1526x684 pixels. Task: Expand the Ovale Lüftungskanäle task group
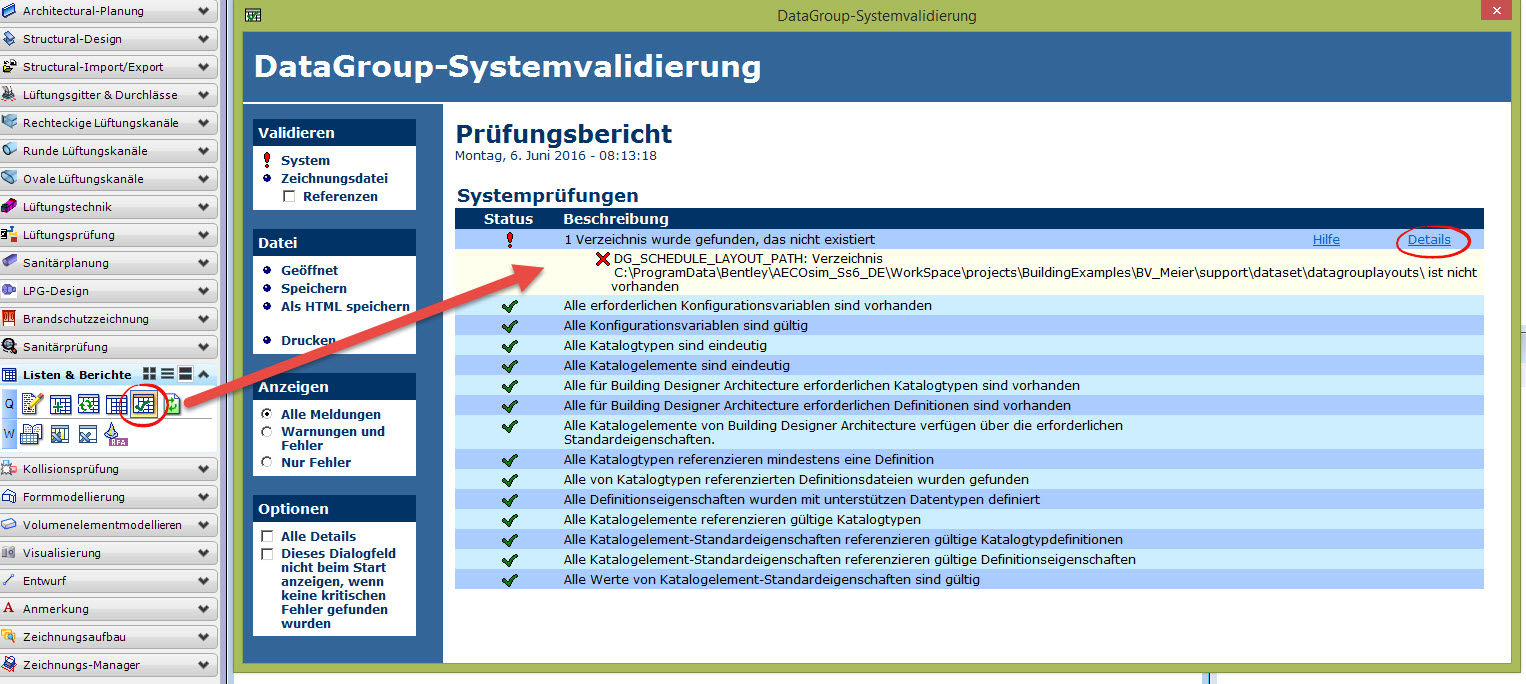click(x=204, y=179)
